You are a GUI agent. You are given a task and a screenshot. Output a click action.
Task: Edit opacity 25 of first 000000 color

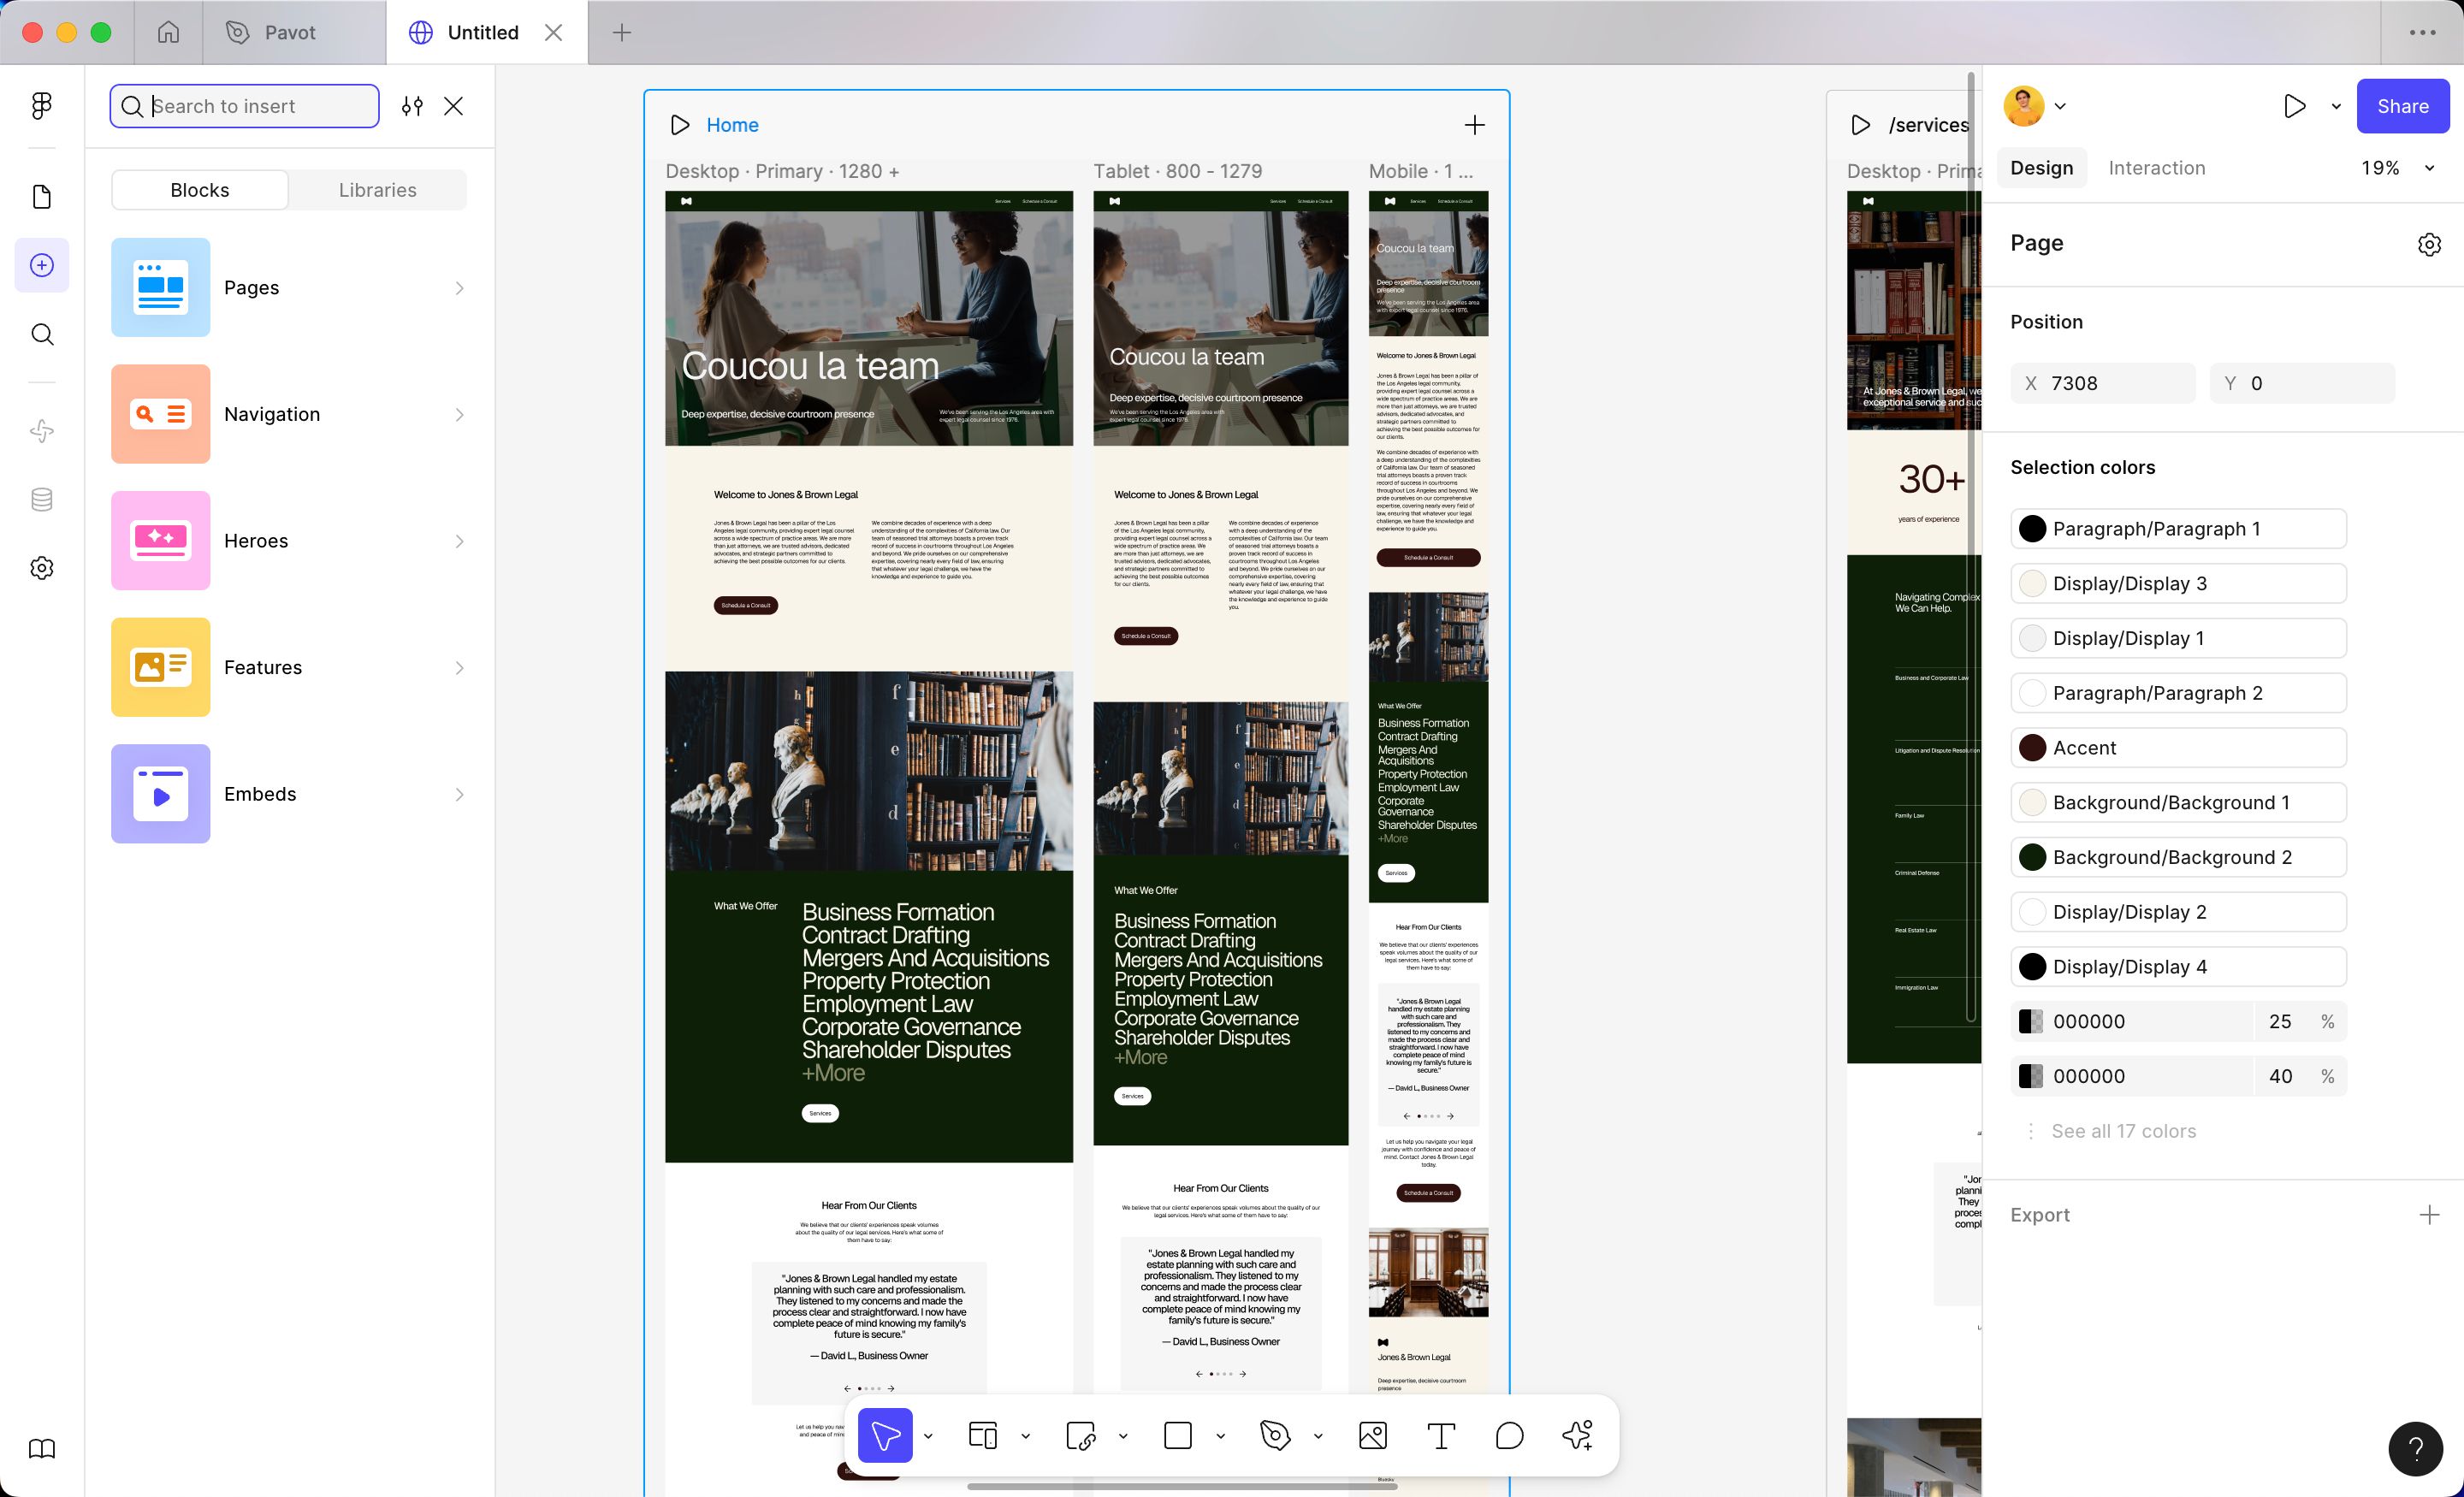pos(2280,1021)
